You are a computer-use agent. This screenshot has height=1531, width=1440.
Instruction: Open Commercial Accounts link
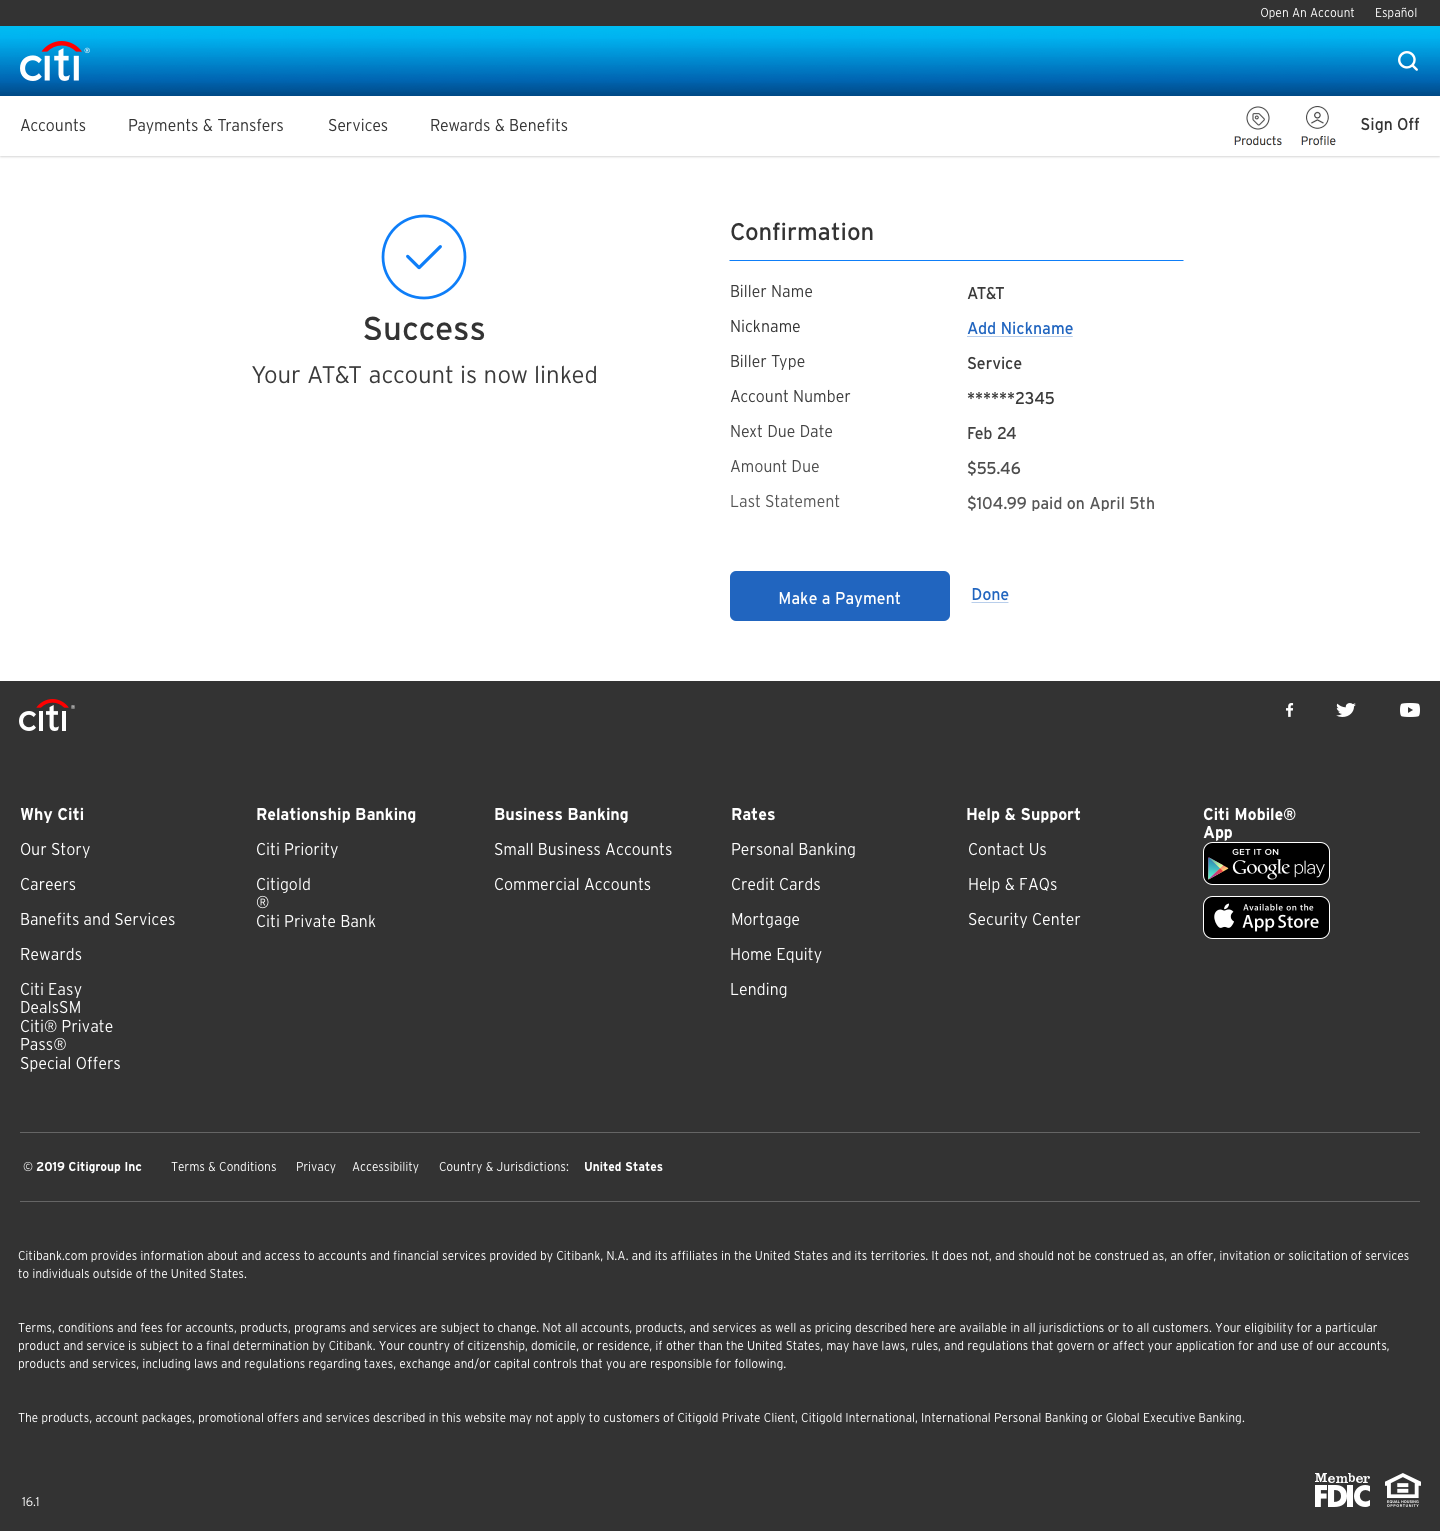tap(572, 884)
